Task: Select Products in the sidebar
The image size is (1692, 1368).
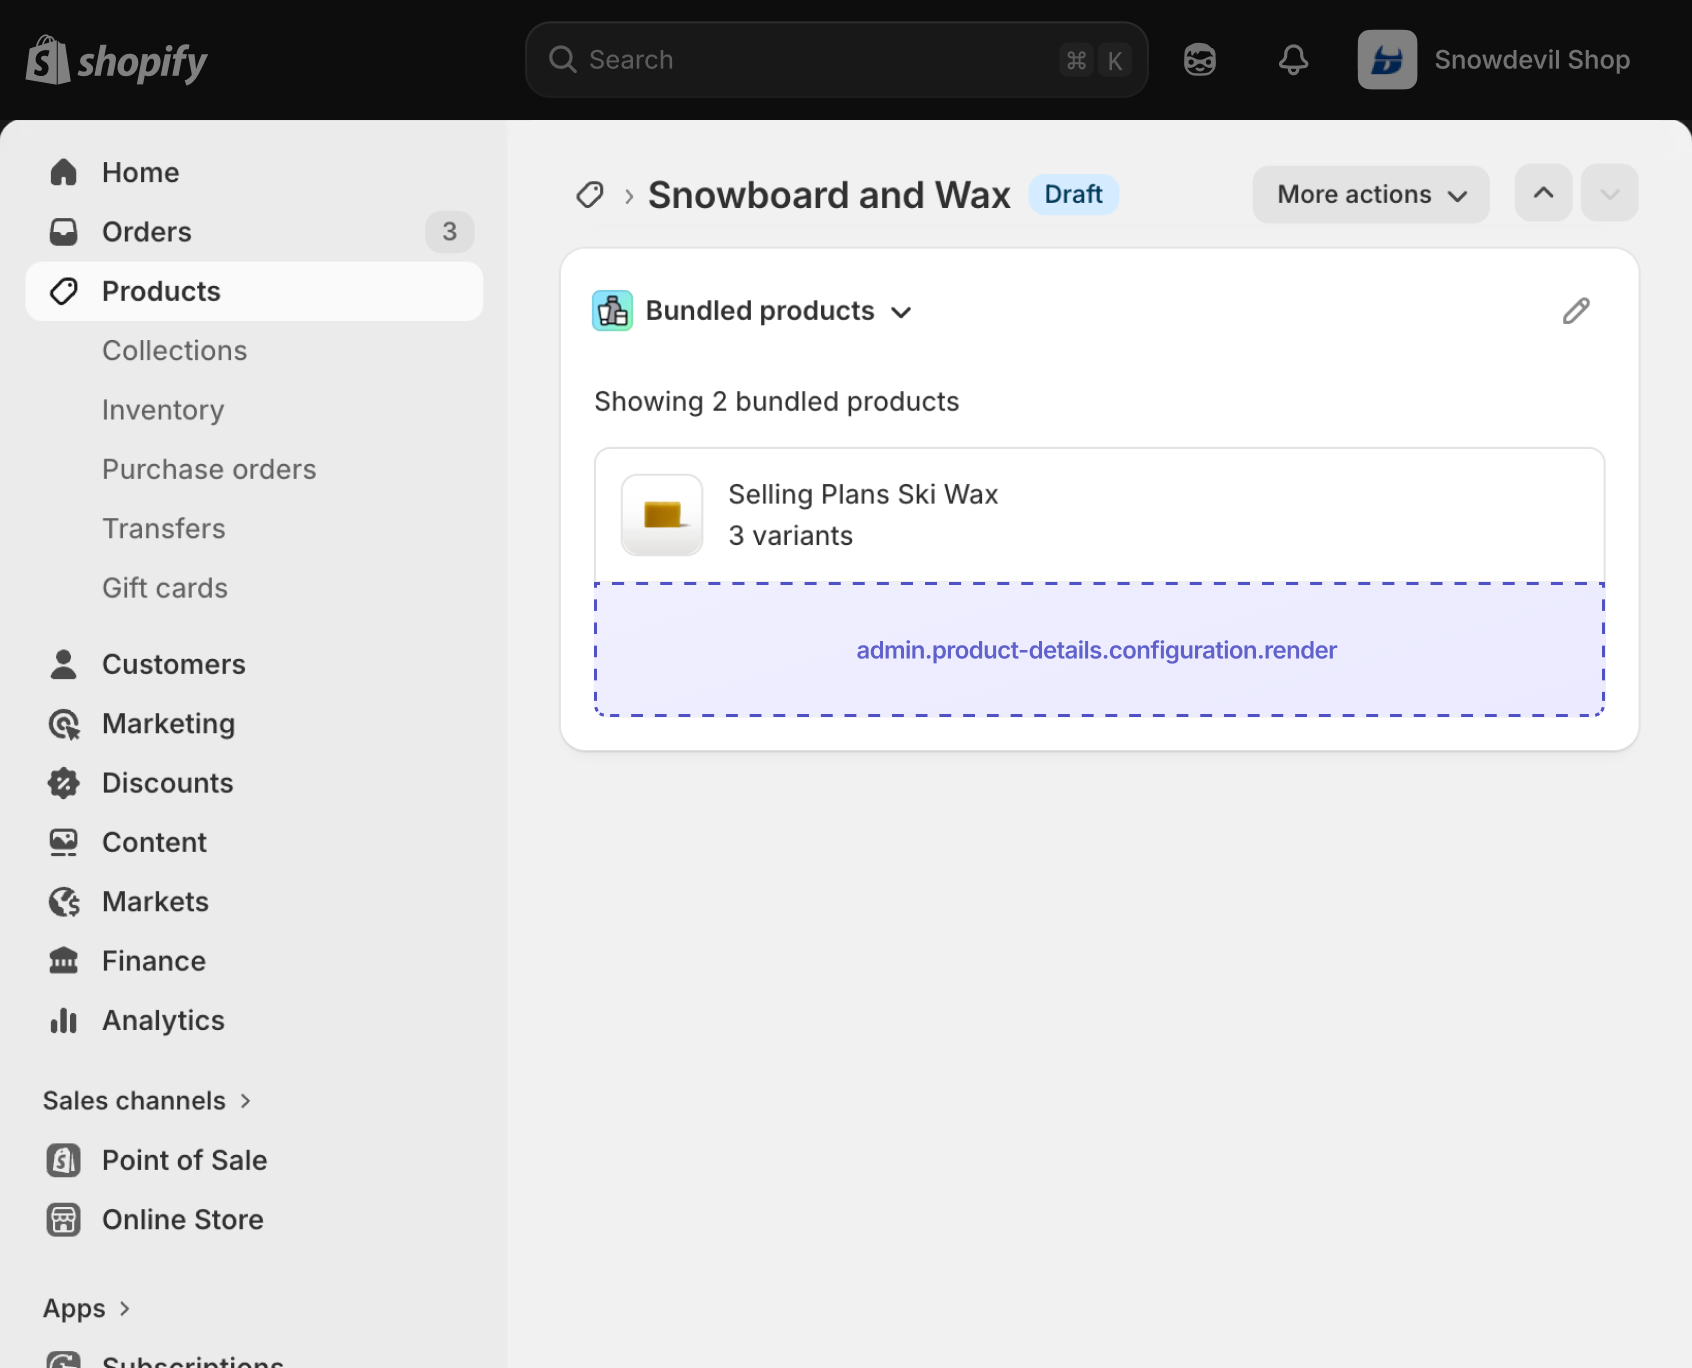Action: click(254, 291)
